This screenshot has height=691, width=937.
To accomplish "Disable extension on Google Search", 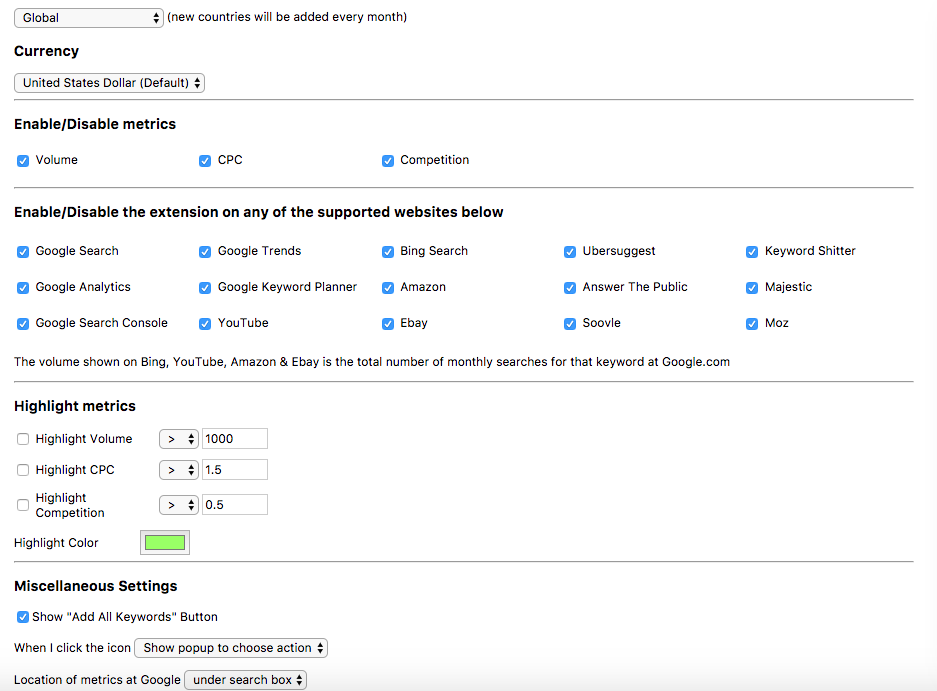I will pos(23,252).
